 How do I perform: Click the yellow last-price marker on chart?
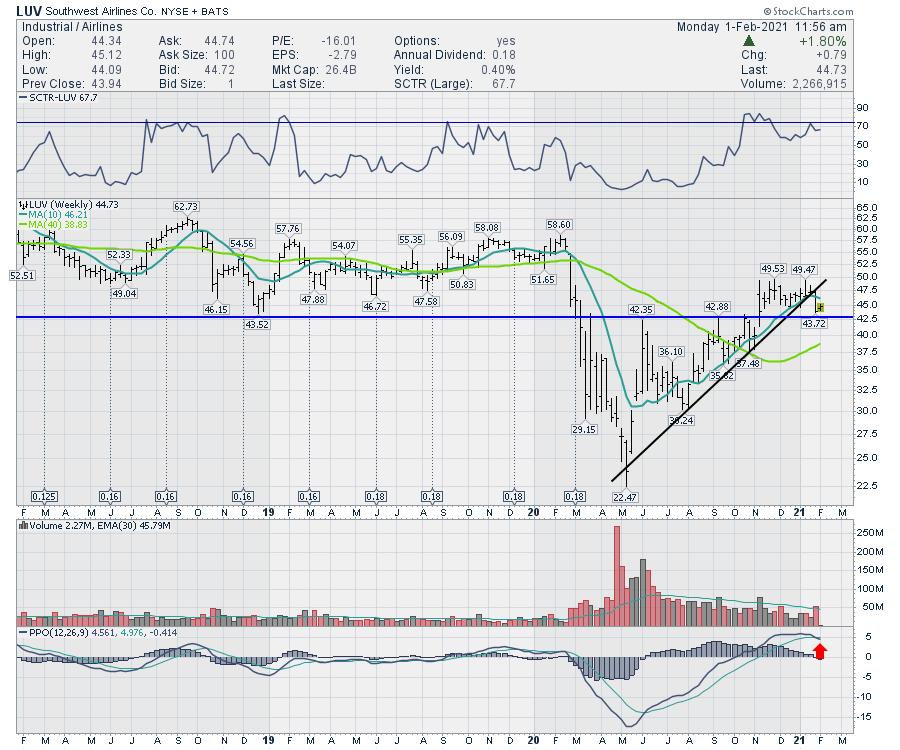[x=820, y=306]
